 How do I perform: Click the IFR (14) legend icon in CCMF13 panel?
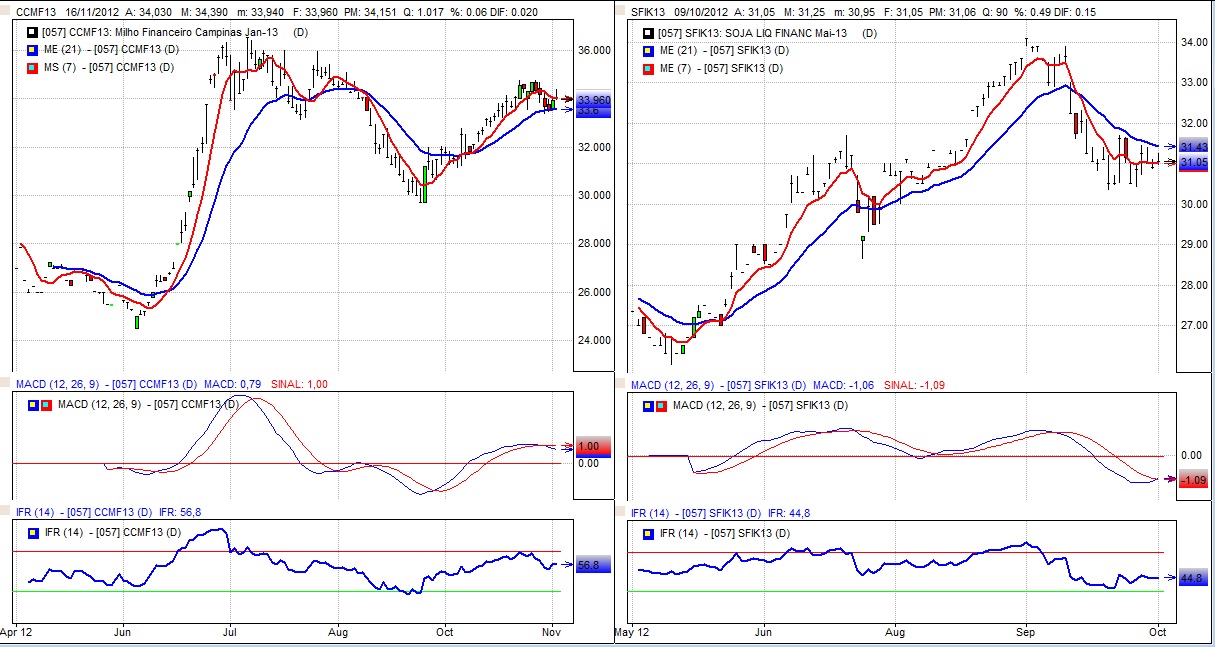pos(33,533)
